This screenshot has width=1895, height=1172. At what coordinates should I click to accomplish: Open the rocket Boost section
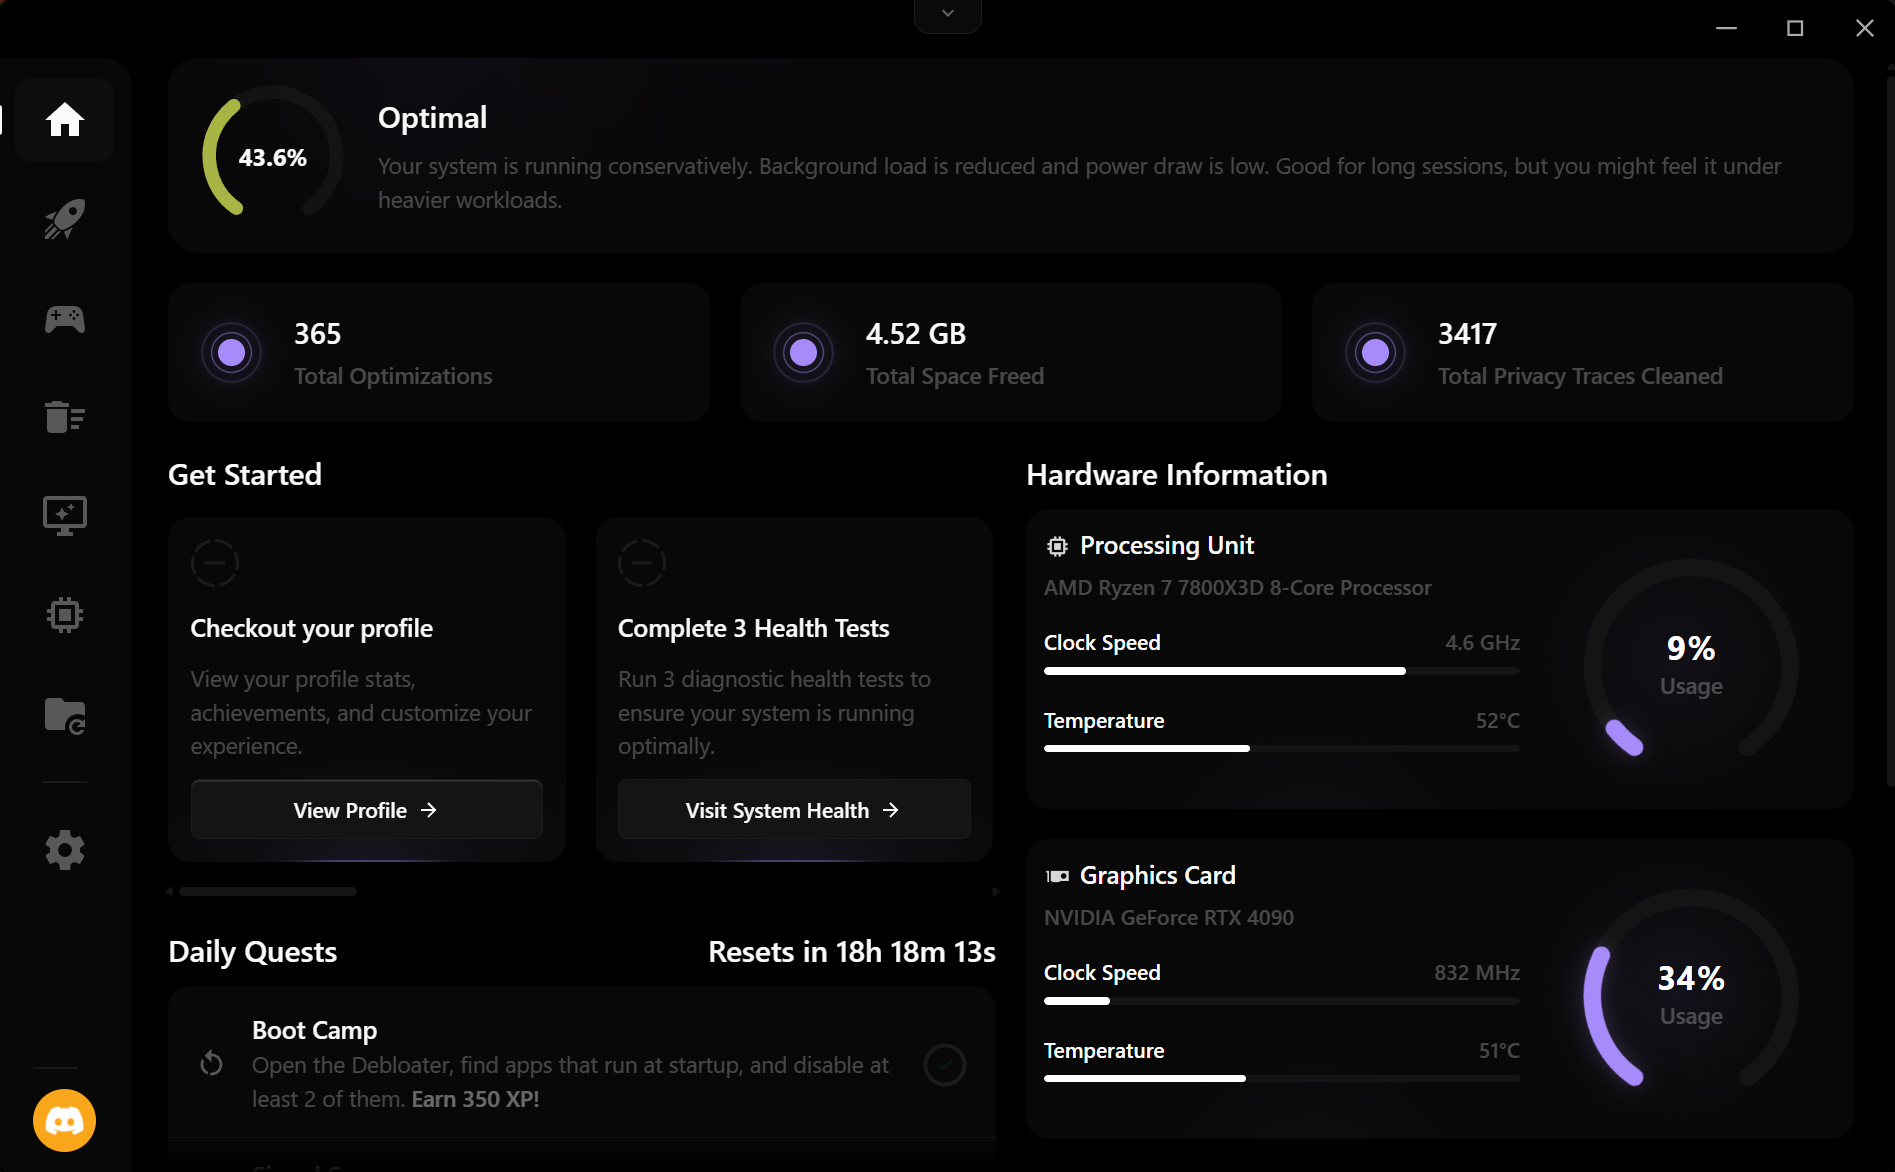coord(65,219)
